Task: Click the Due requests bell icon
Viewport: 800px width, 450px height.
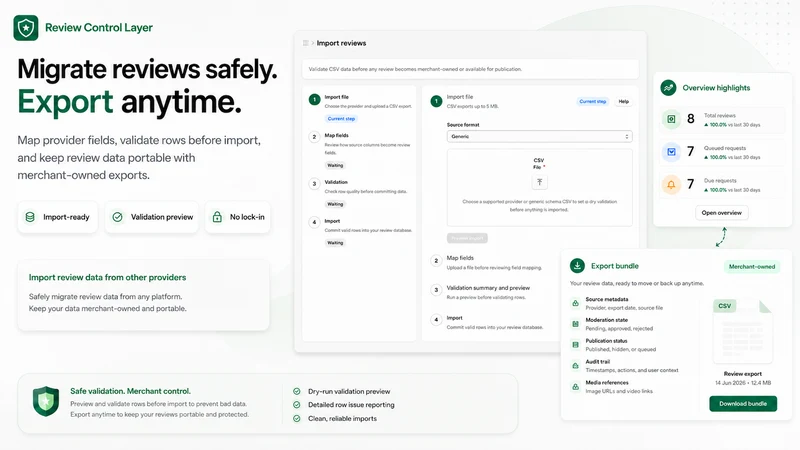Action: point(671,184)
